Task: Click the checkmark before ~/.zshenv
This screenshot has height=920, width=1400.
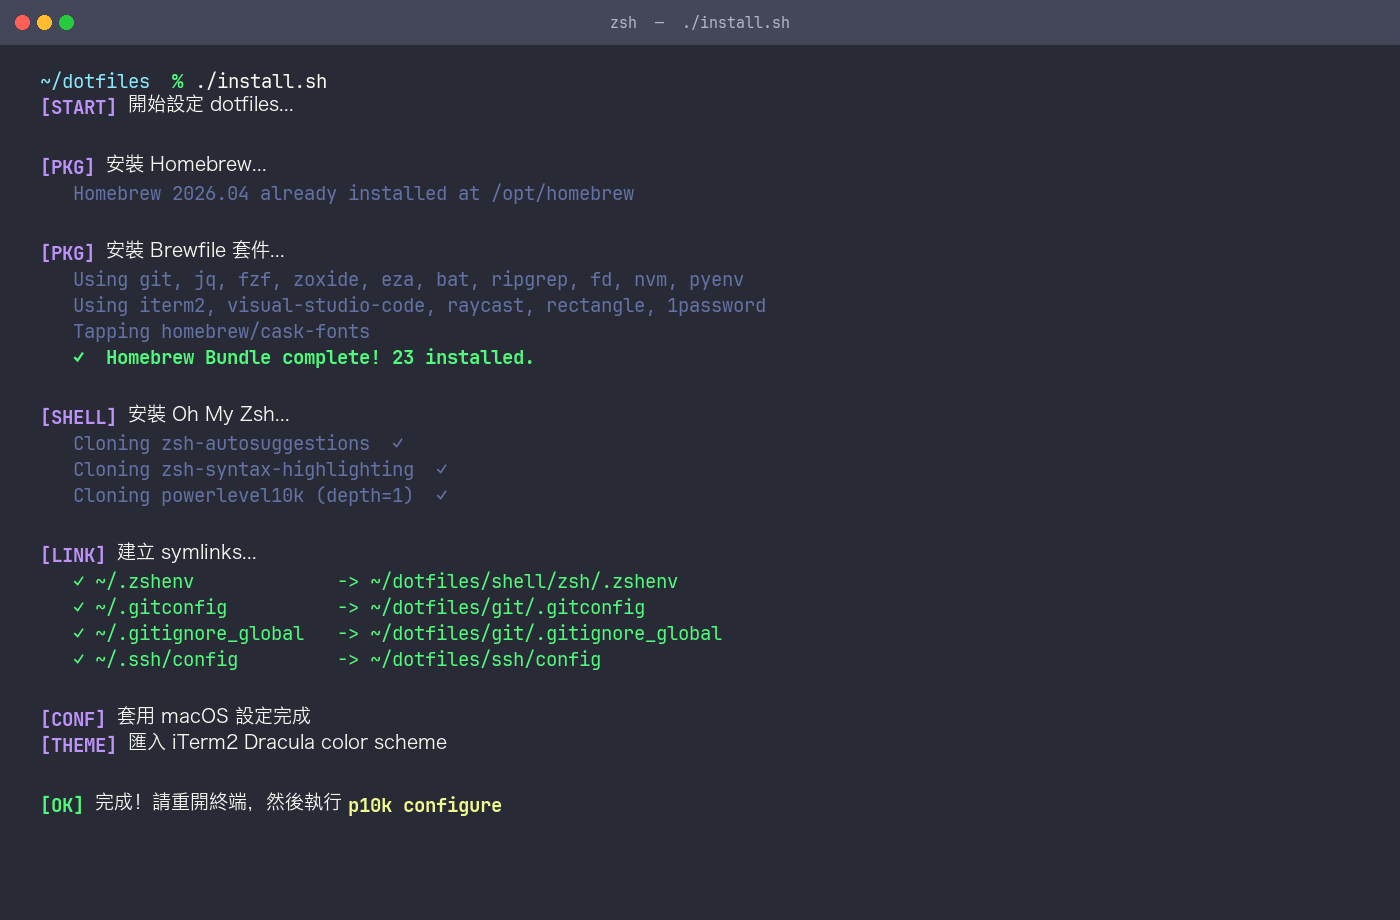Action: pyautogui.click(x=79, y=581)
